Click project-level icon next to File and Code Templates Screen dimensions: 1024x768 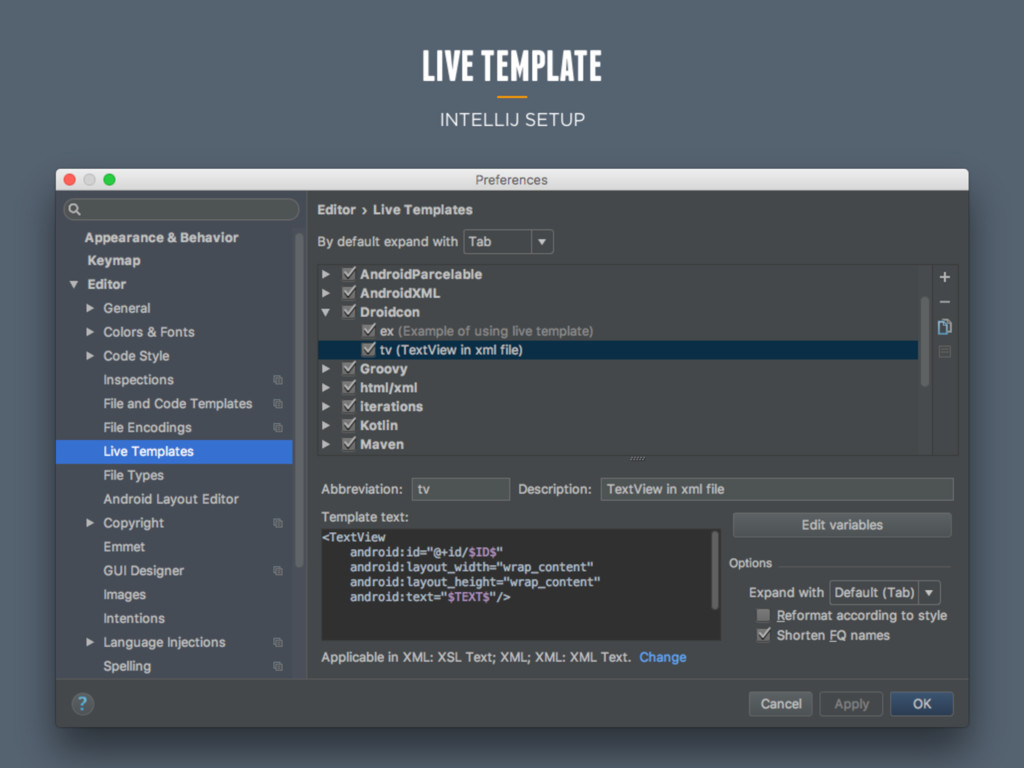(278, 404)
